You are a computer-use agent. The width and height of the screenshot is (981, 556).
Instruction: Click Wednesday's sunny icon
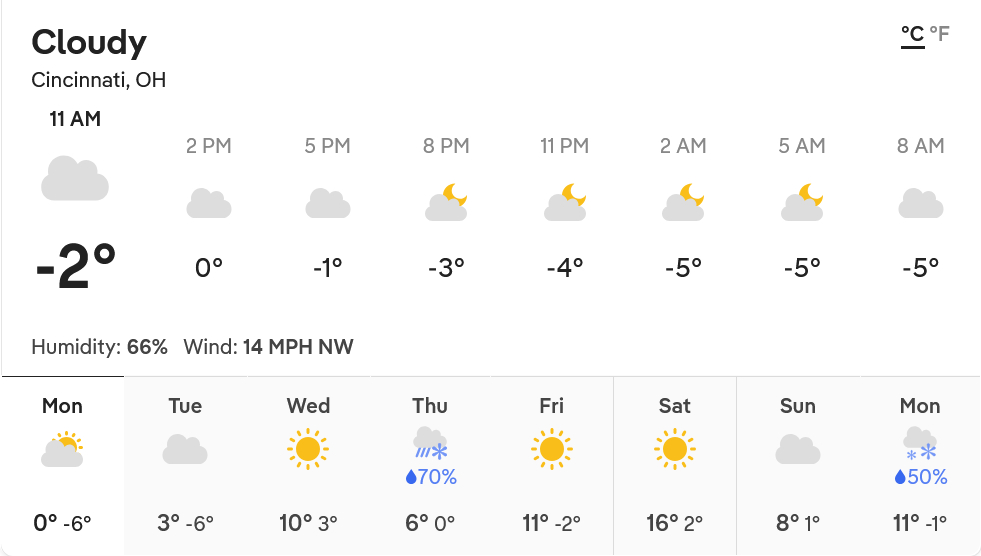point(308,449)
